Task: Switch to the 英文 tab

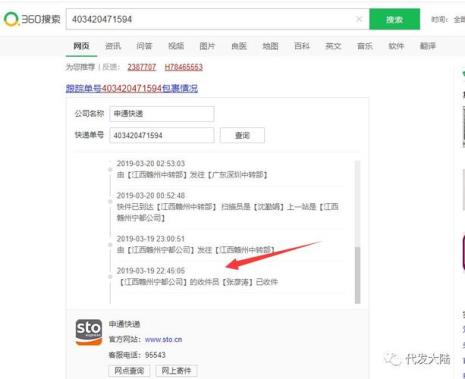Action: (333, 46)
